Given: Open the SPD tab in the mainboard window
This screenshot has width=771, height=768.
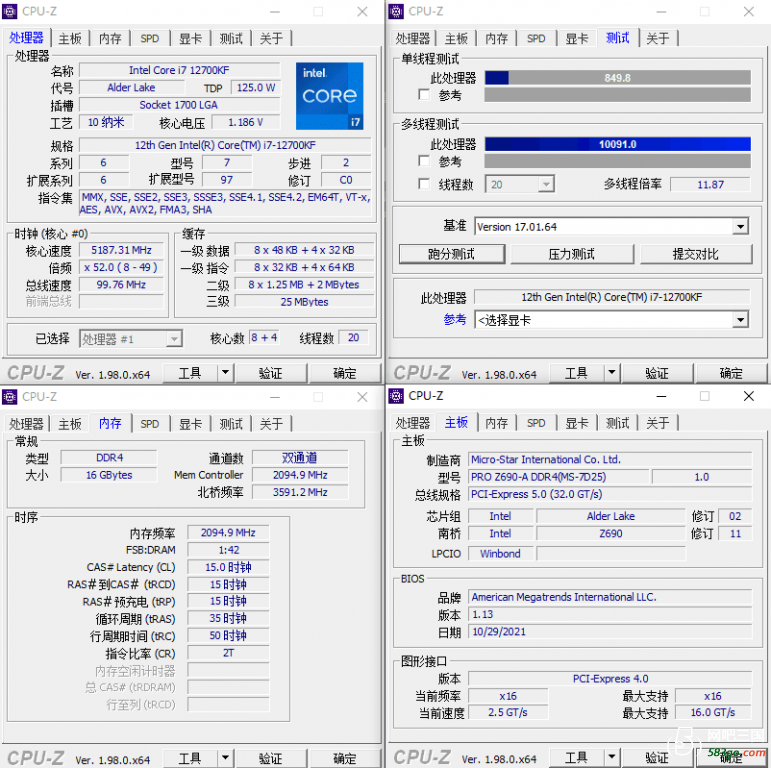Looking at the screenshot, I should pos(536,423).
